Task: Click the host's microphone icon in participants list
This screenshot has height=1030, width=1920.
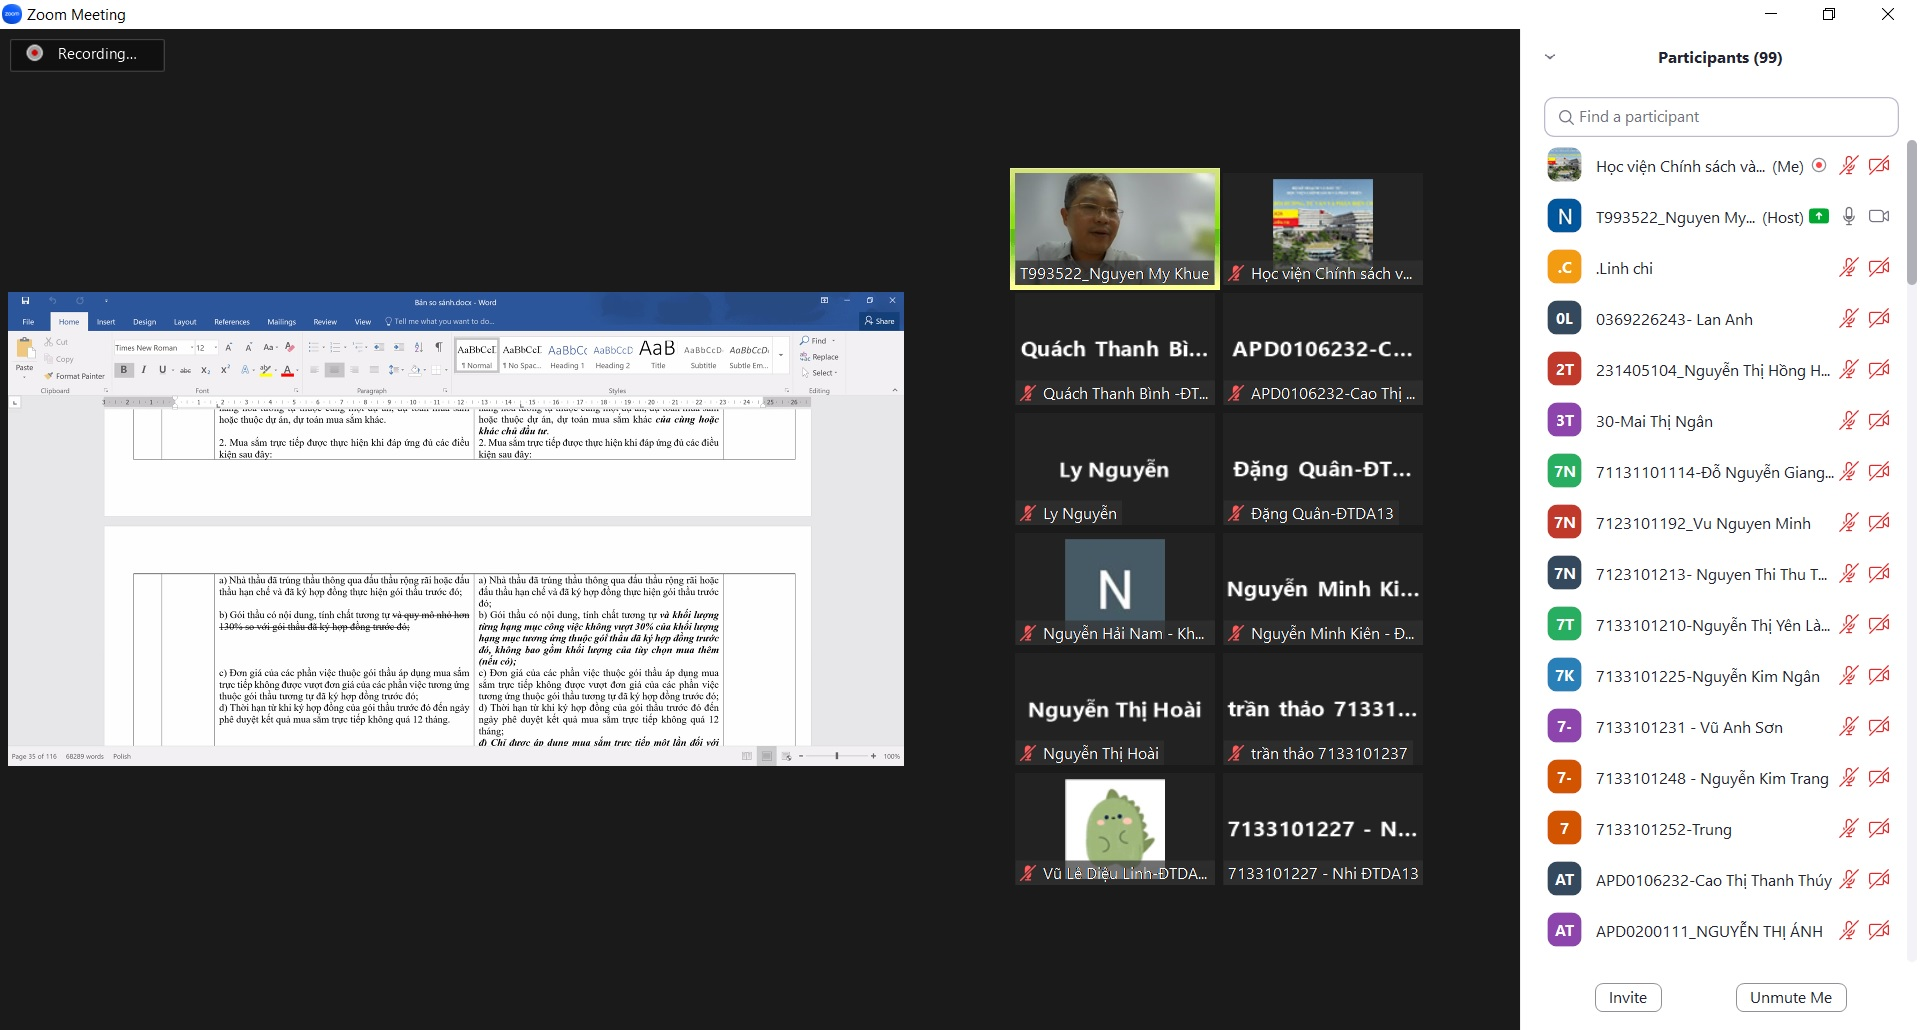Action: [x=1848, y=217]
